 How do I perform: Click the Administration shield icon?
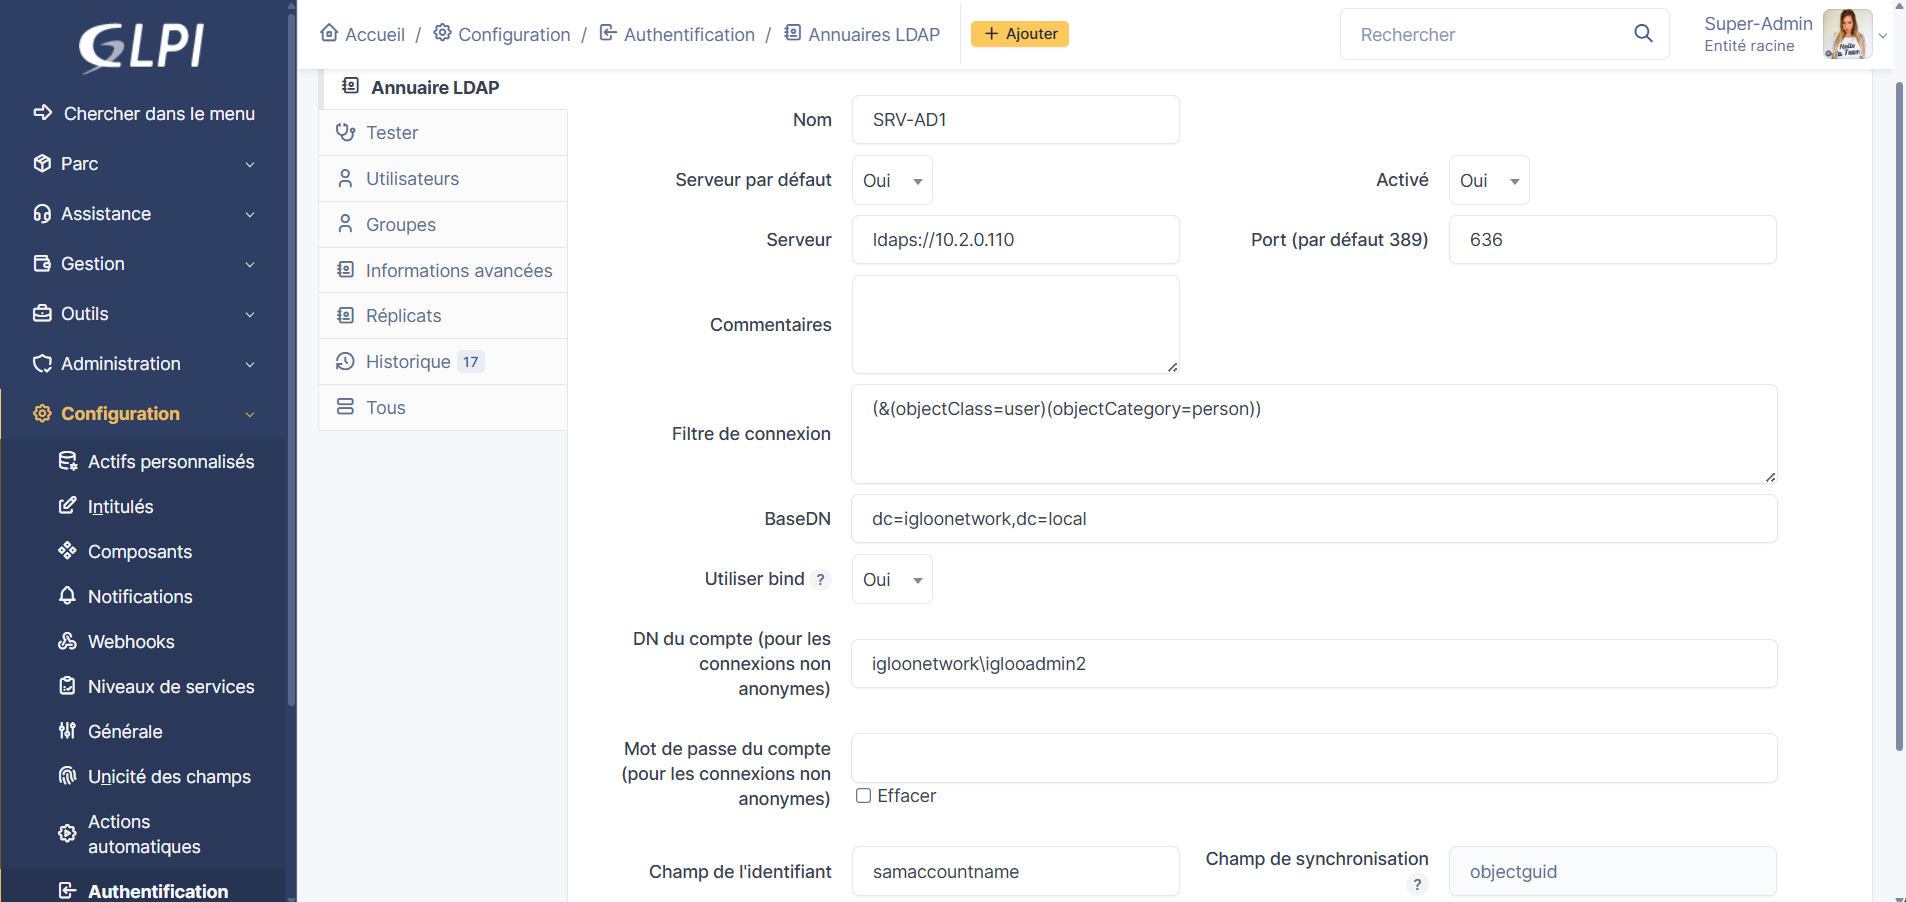(42, 363)
